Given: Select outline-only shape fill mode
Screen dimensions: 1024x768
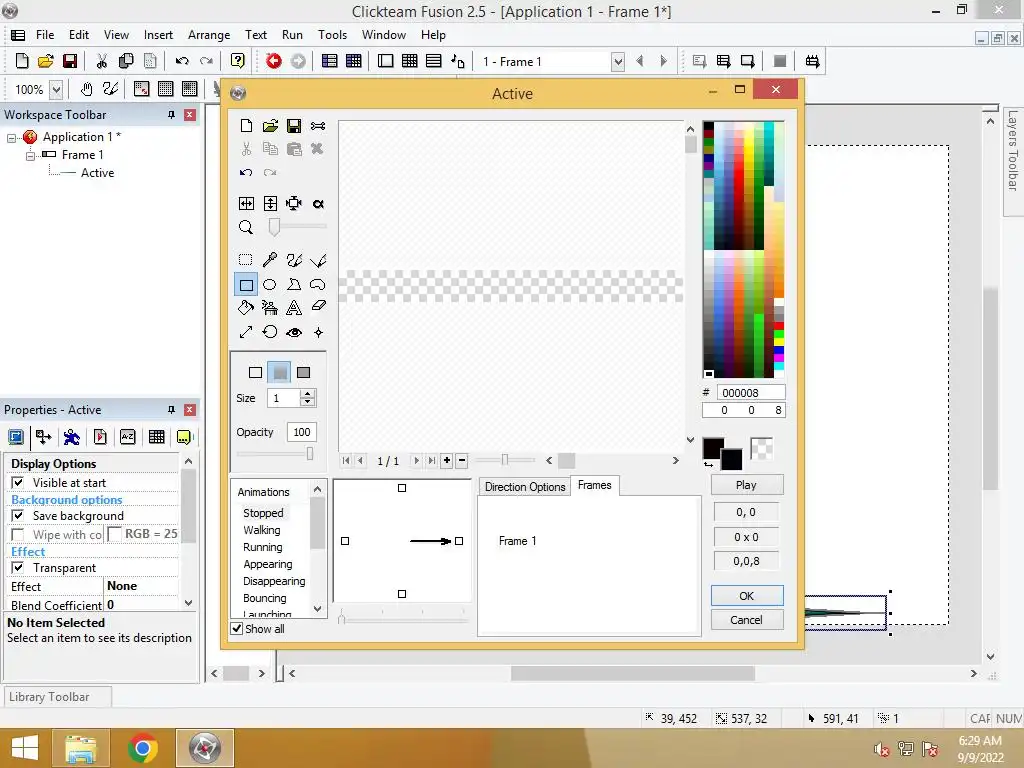Looking at the screenshot, I should [x=255, y=372].
